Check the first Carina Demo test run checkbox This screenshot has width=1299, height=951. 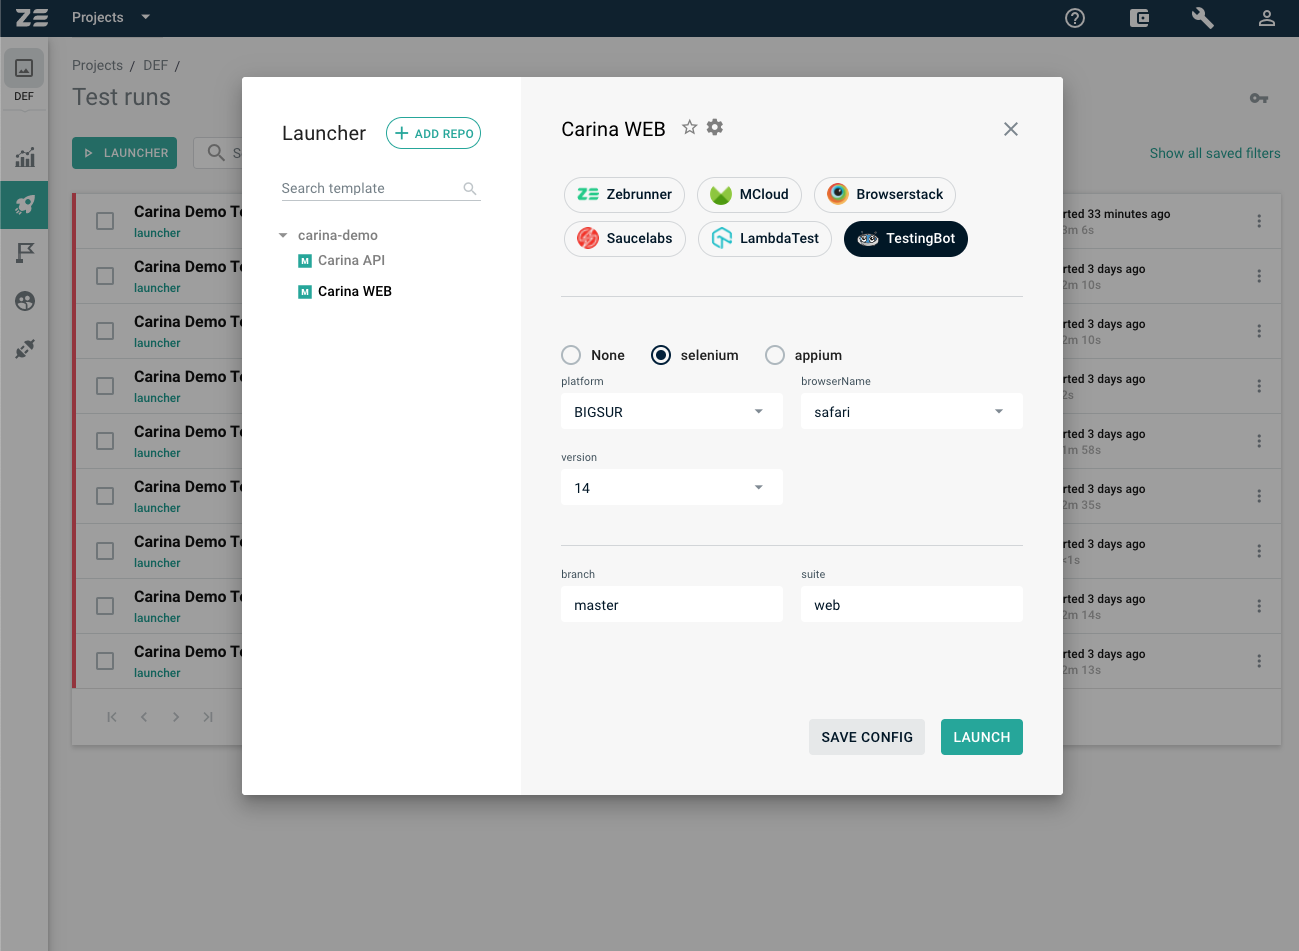tap(105, 221)
